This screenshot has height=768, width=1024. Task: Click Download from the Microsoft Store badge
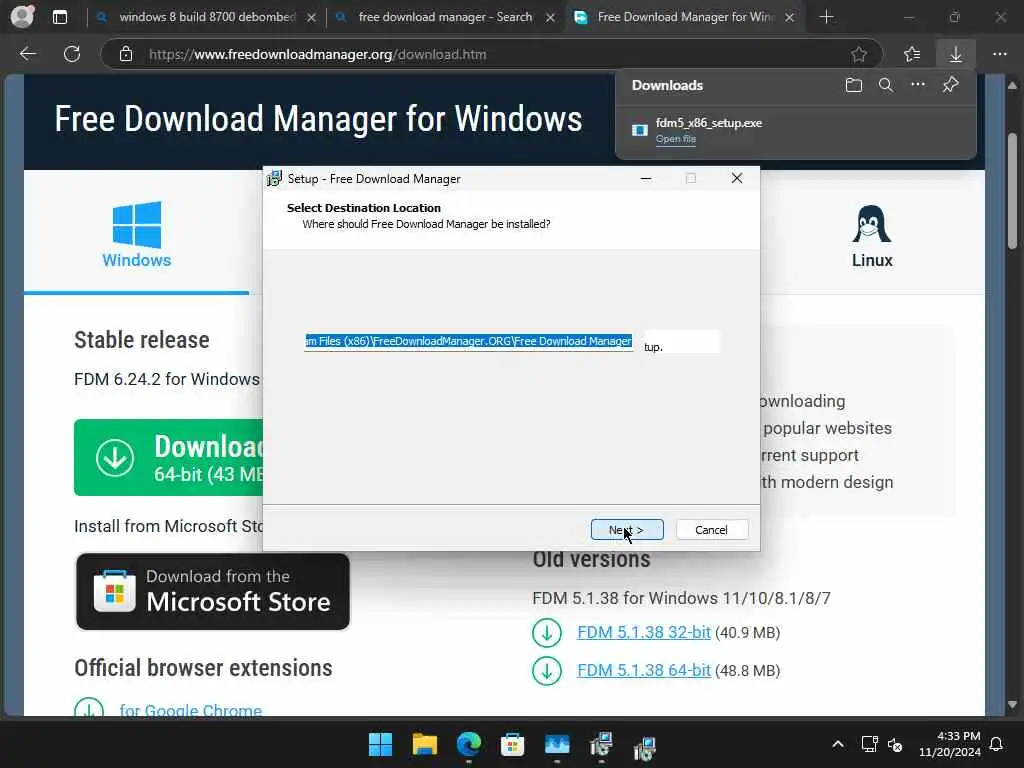tap(213, 592)
